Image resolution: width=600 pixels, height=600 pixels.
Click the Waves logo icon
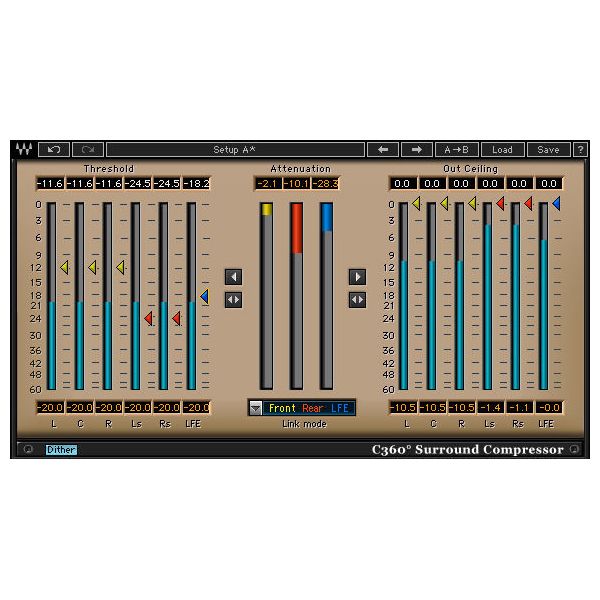click(x=24, y=149)
